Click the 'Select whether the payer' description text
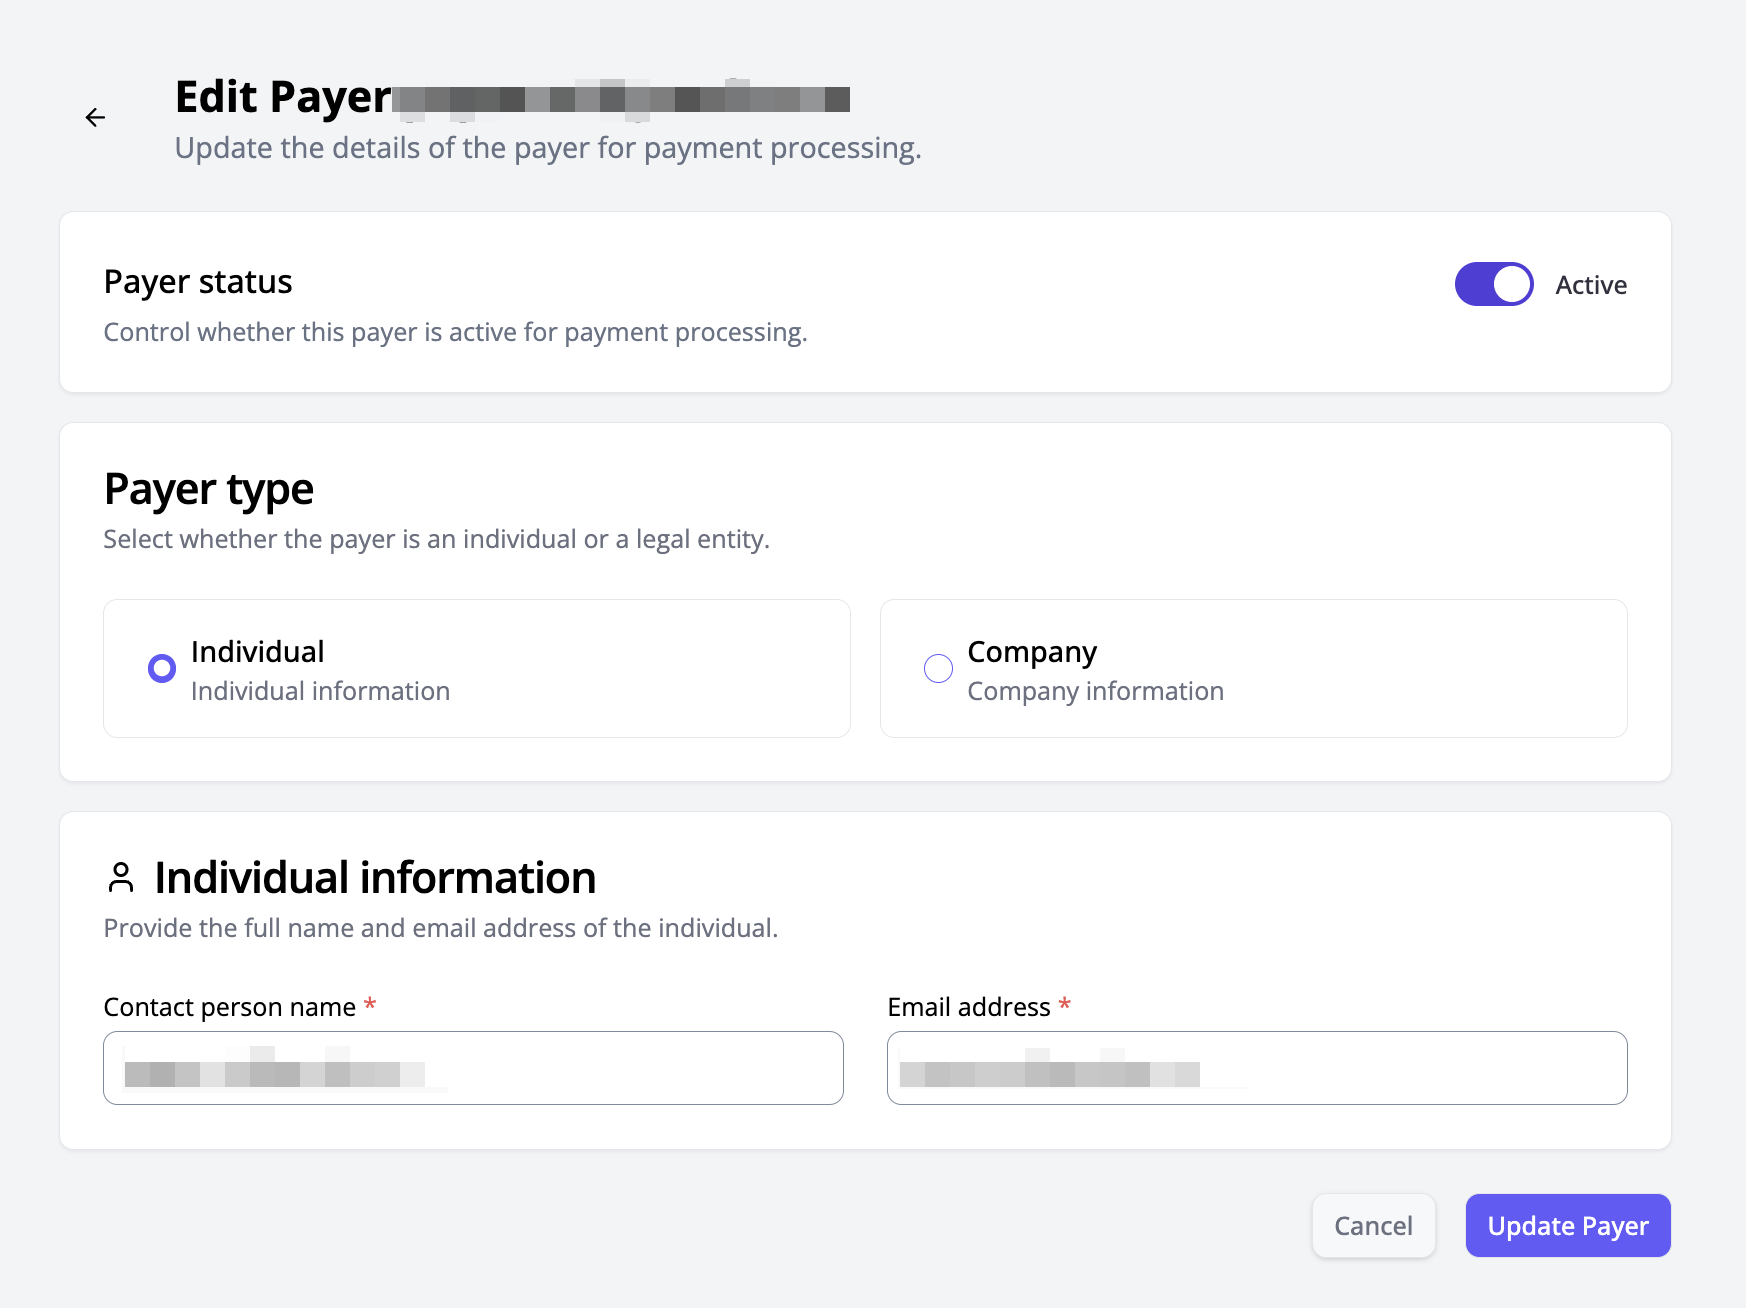The image size is (1746, 1308). 436,539
